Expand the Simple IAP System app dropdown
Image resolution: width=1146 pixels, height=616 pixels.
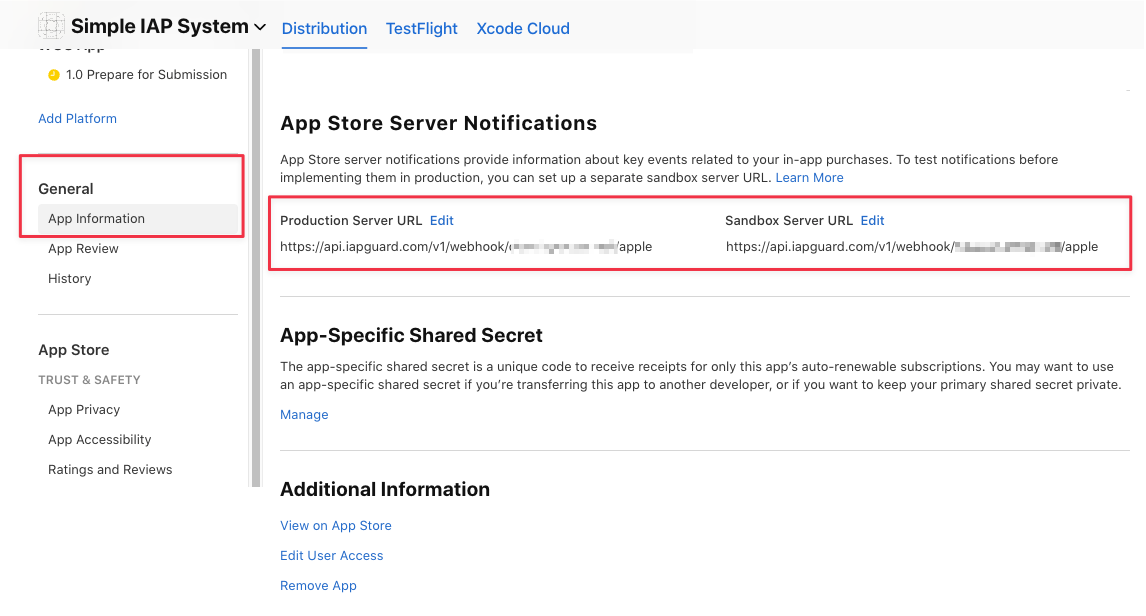(261, 28)
